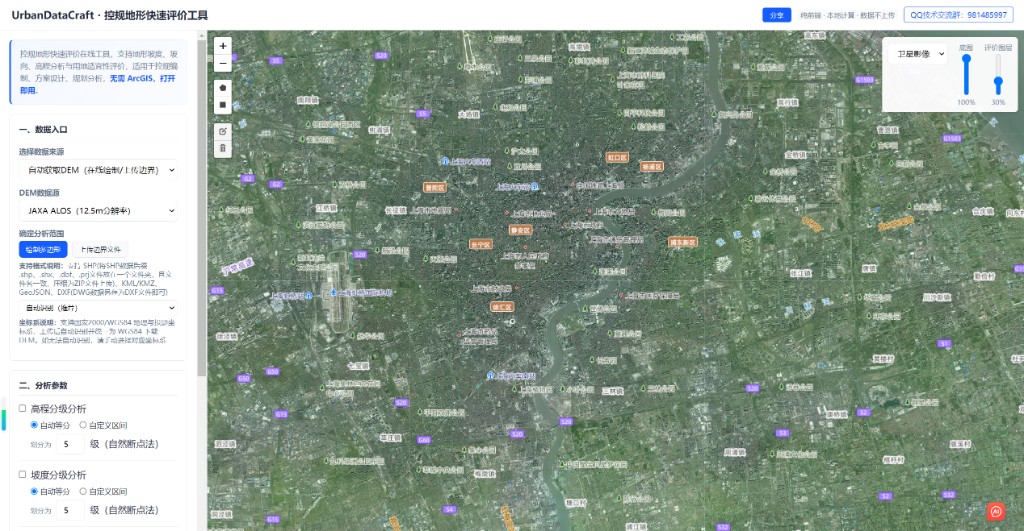Select 自定义区间 under 坡度分级分析
The image size is (1024, 531).
coord(83,491)
